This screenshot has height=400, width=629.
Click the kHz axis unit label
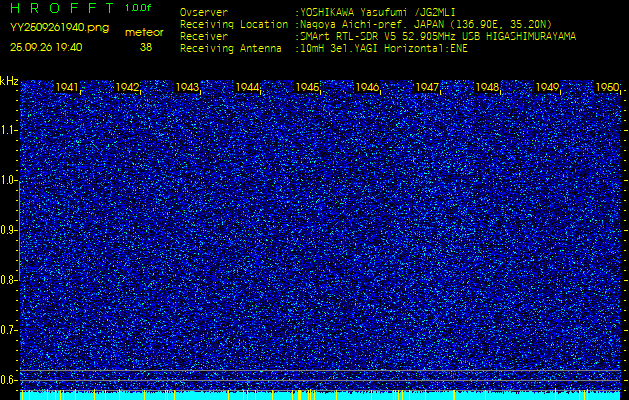click(9, 81)
